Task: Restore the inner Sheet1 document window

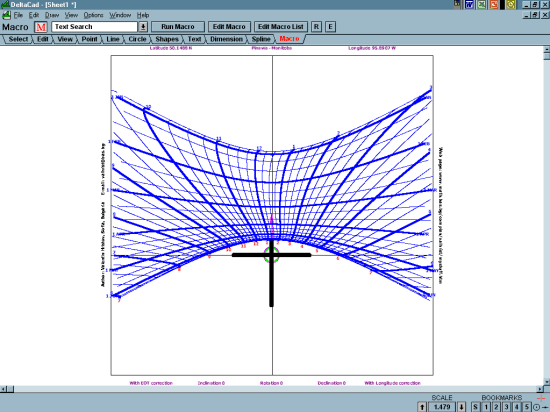Action: tap(535, 15)
